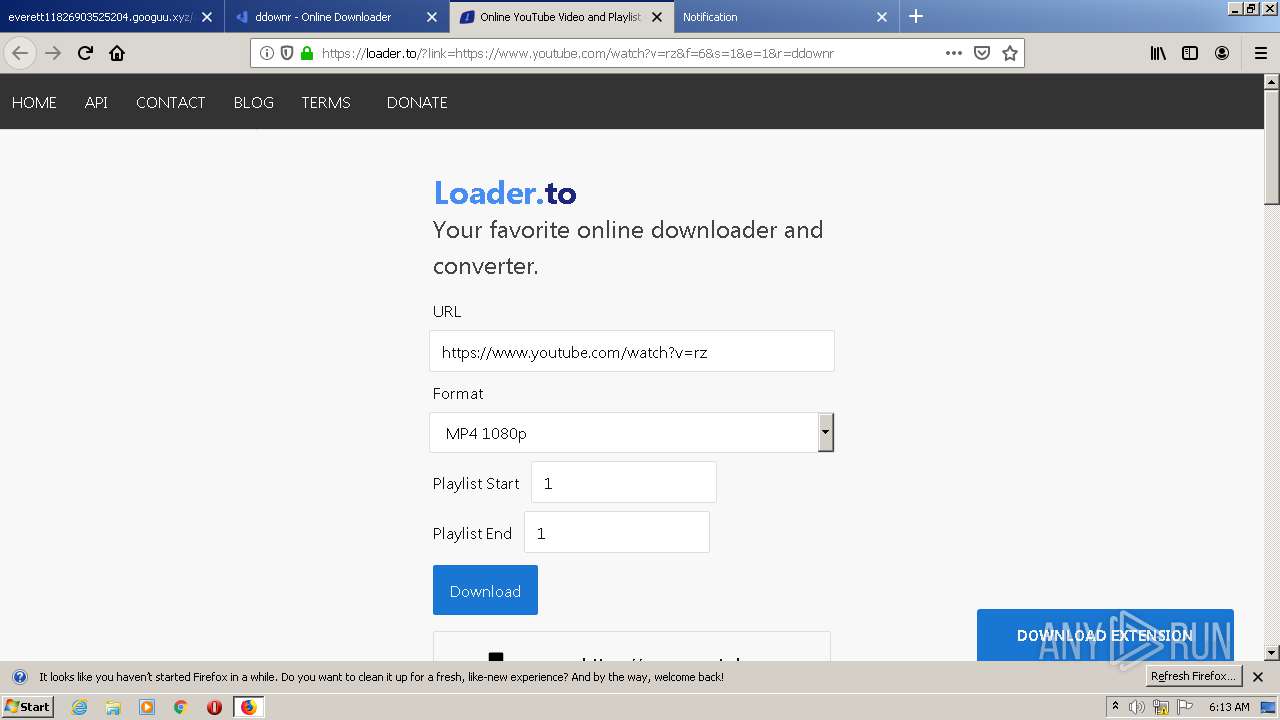Open TERMS in site navigation
The image size is (1280, 720).
click(x=326, y=102)
